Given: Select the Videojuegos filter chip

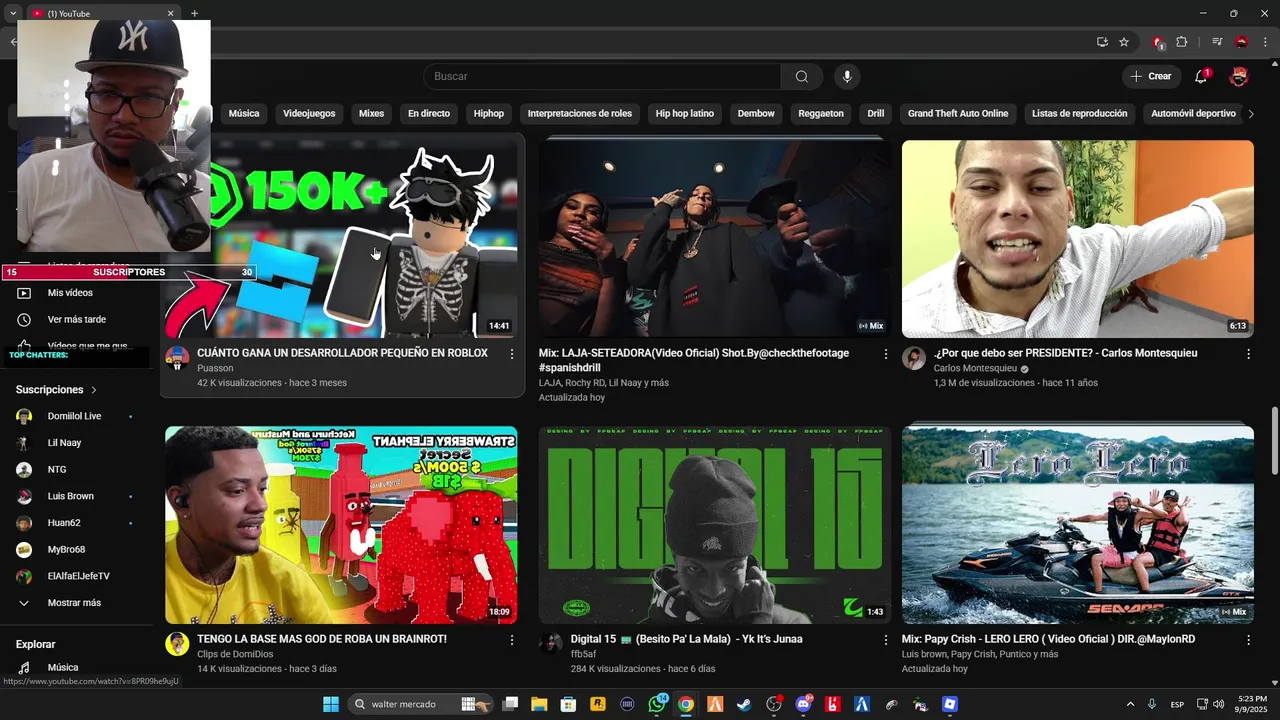Looking at the screenshot, I should [309, 114].
